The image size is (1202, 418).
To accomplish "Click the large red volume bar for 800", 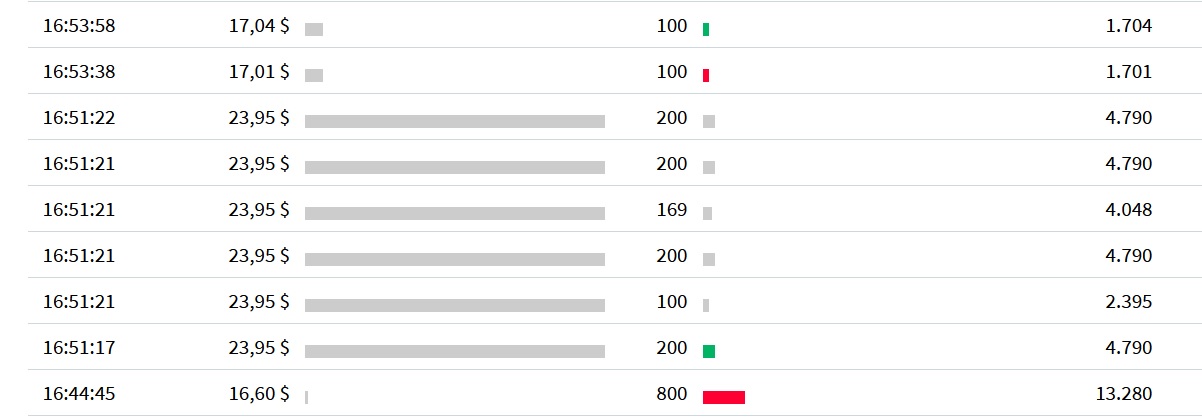I will pyautogui.click(x=724, y=397).
